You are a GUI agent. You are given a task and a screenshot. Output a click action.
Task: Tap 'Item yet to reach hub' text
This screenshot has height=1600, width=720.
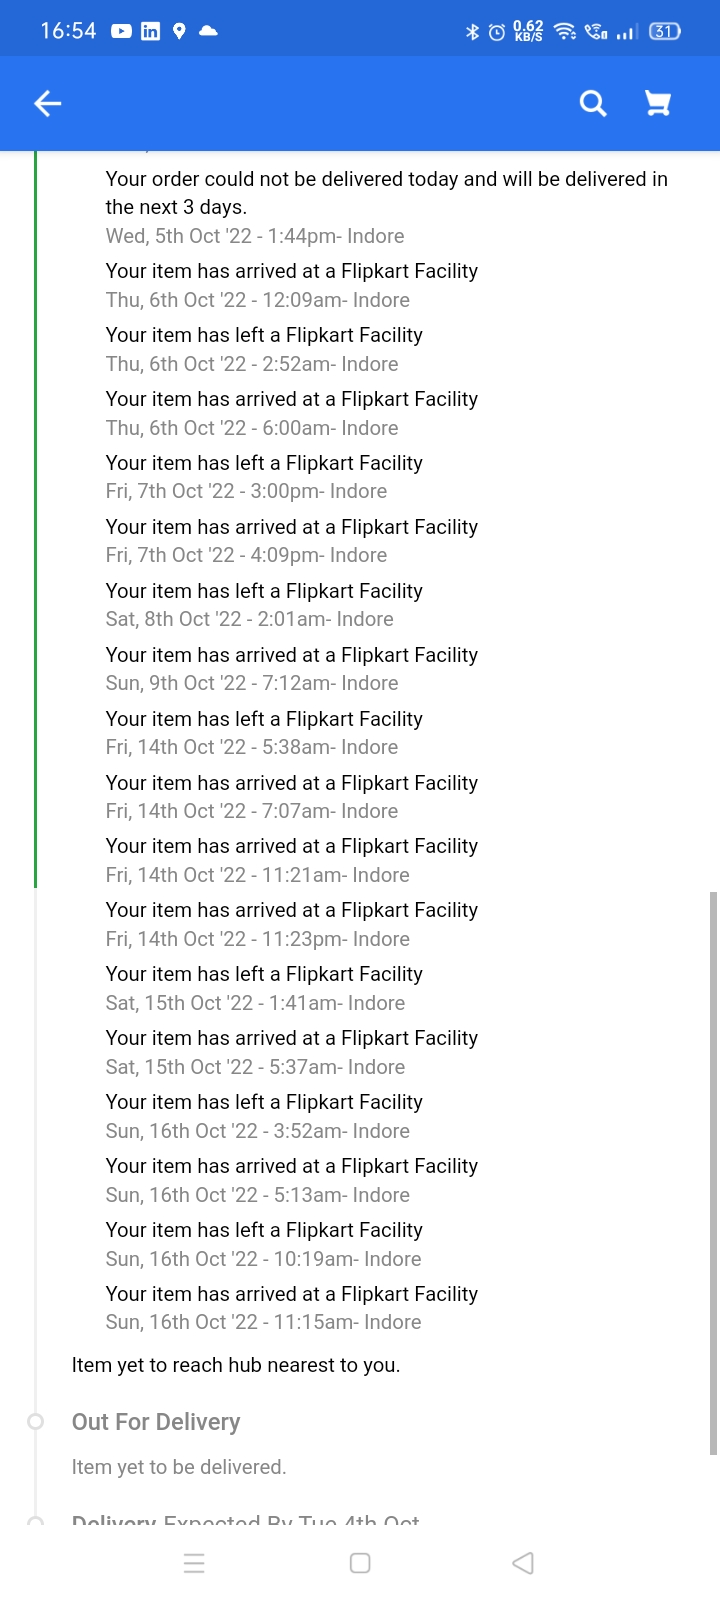tap(236, 1365)
